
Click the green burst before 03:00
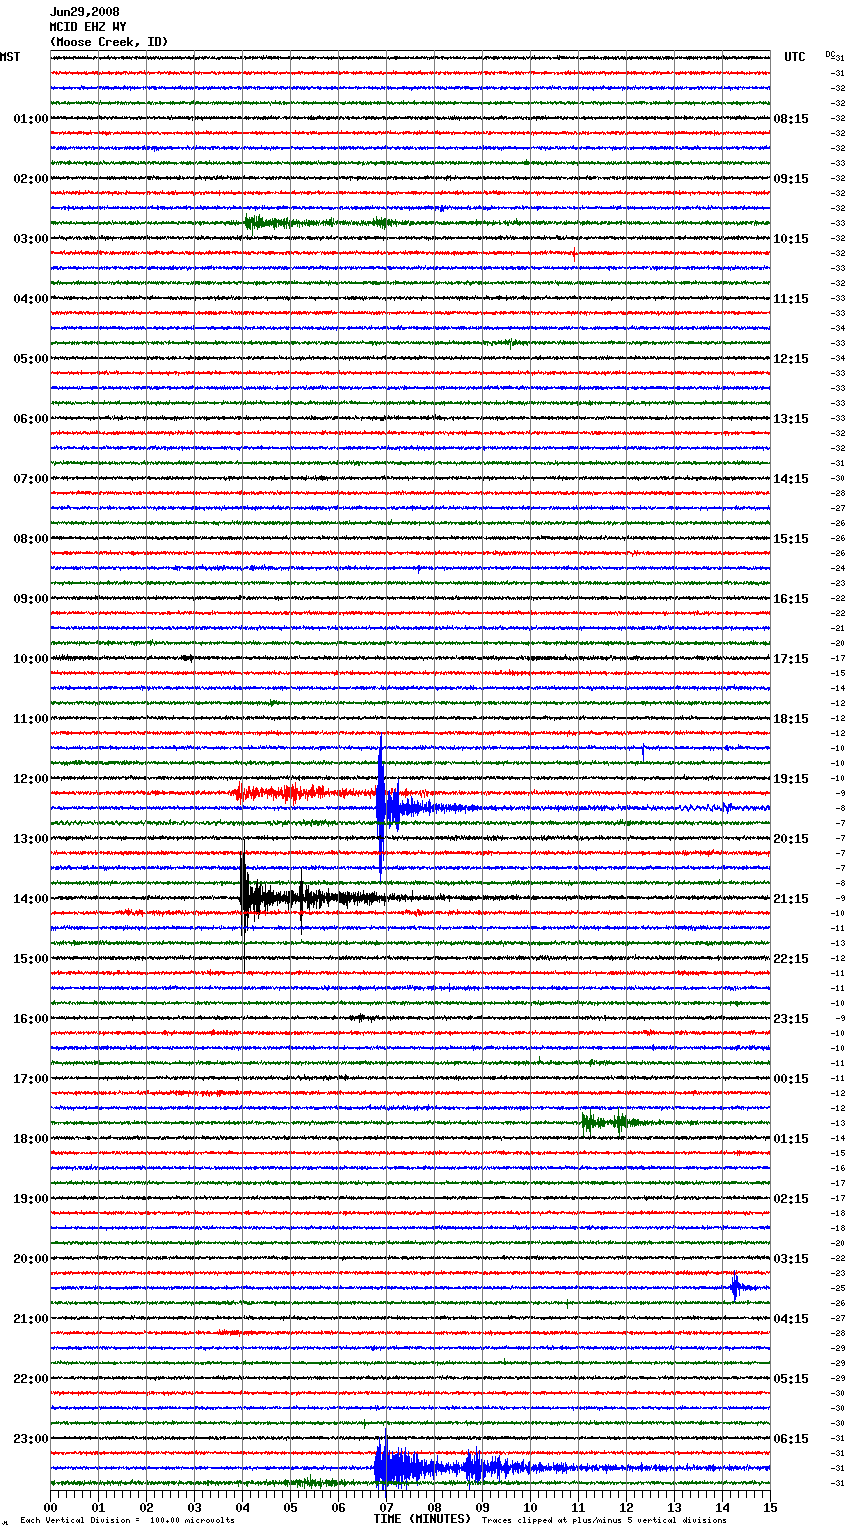tap(320, 223)
